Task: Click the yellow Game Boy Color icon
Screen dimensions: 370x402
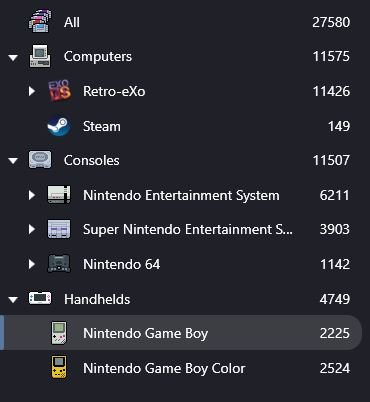Action: point(59,367)
